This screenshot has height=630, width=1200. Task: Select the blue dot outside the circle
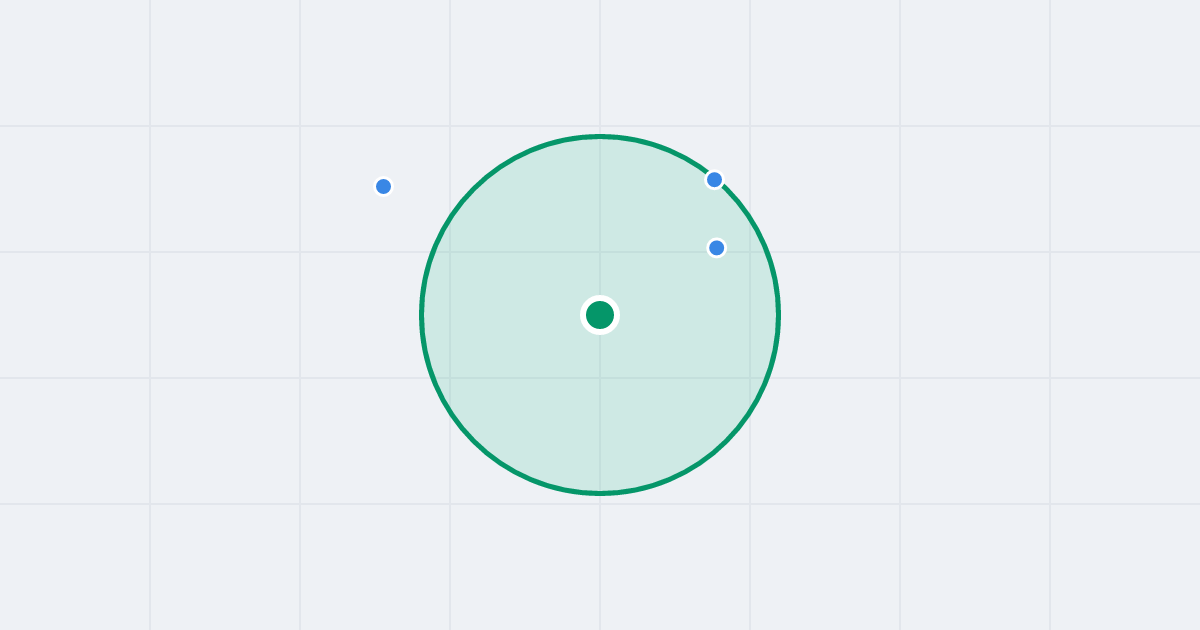(383, 186)
